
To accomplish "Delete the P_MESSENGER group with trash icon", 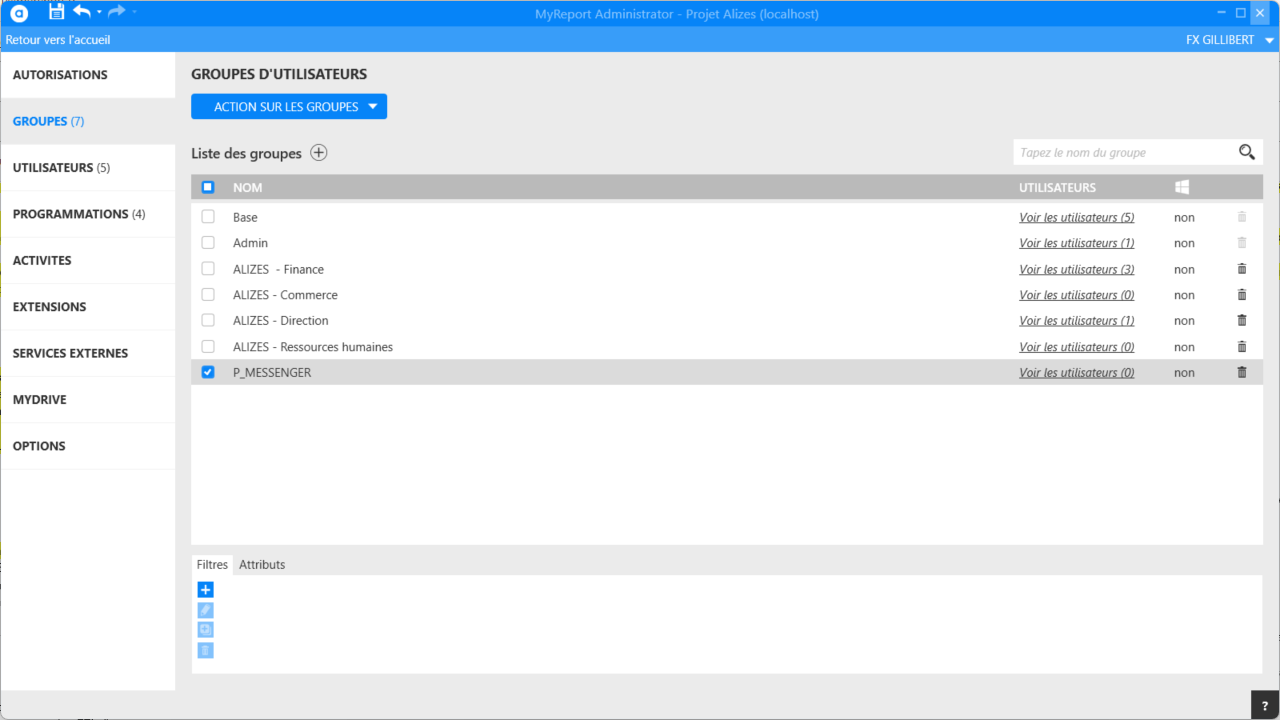I will click(x=1242, y=372).
